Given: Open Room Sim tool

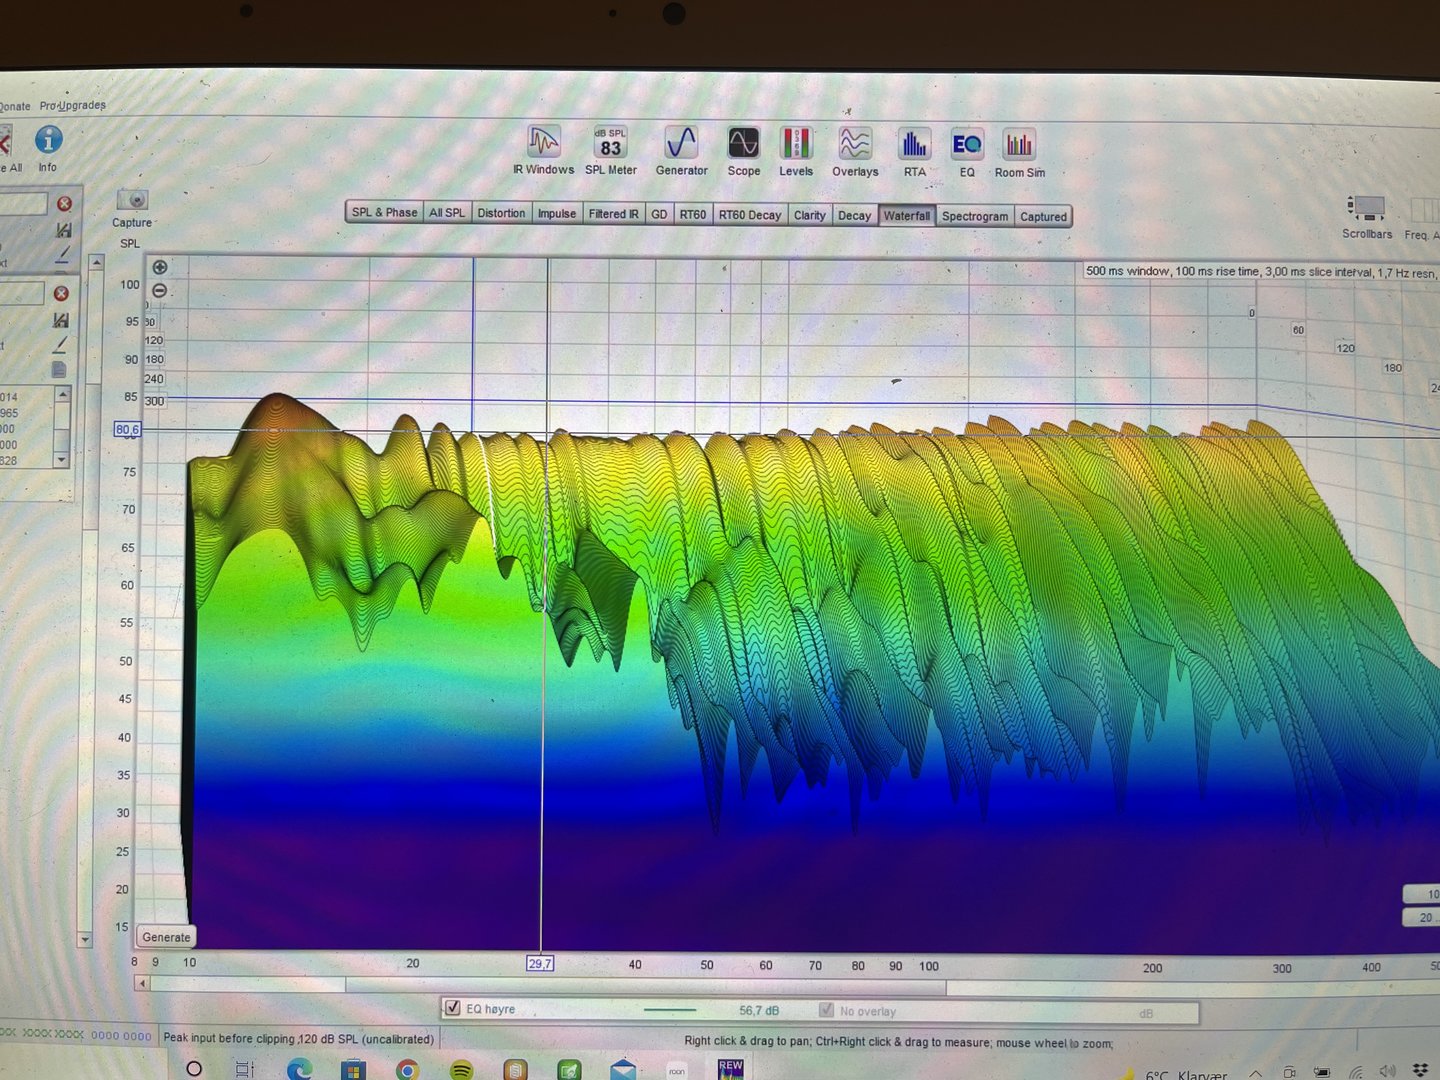Looking at the screenshot, I should point(1019,147).
